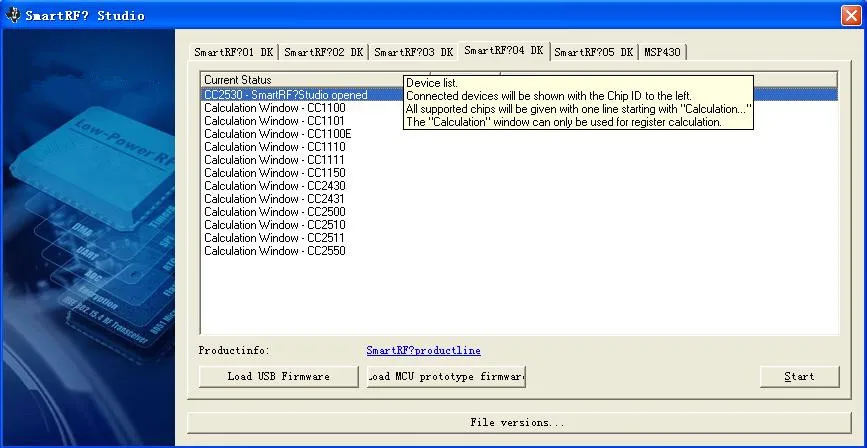
Task: Click the Productinfo: label
Action: pyautogui.click(x=234, y=350)
